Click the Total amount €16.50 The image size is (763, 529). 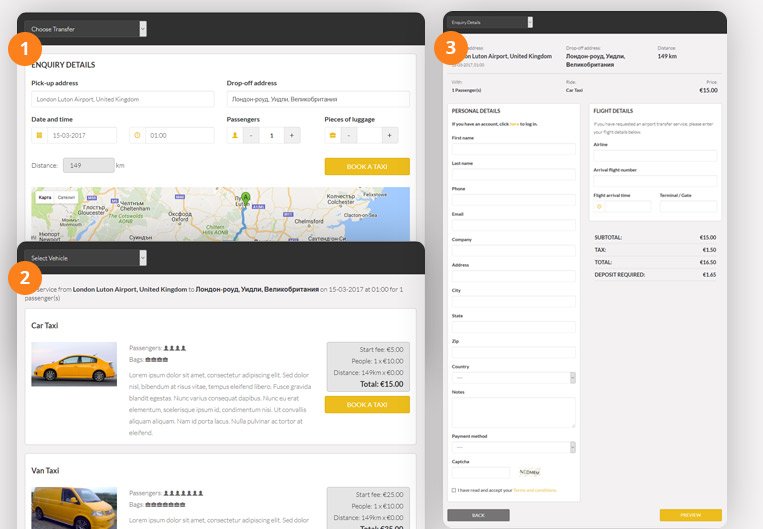708,262
